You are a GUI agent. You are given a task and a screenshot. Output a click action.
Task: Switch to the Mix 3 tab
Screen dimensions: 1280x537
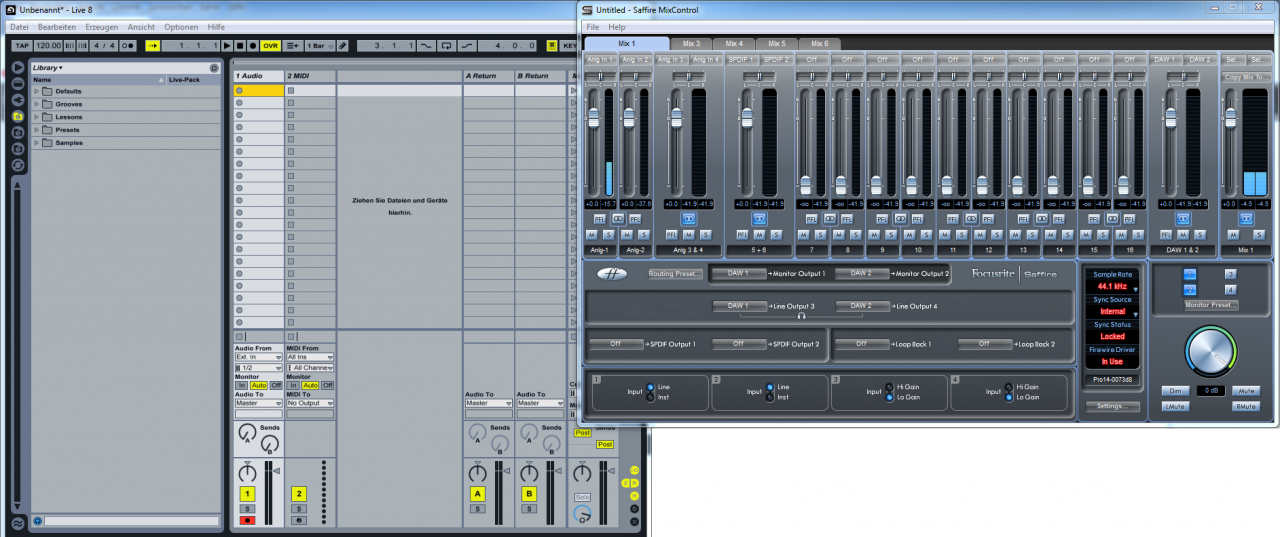tap(691, 44)
